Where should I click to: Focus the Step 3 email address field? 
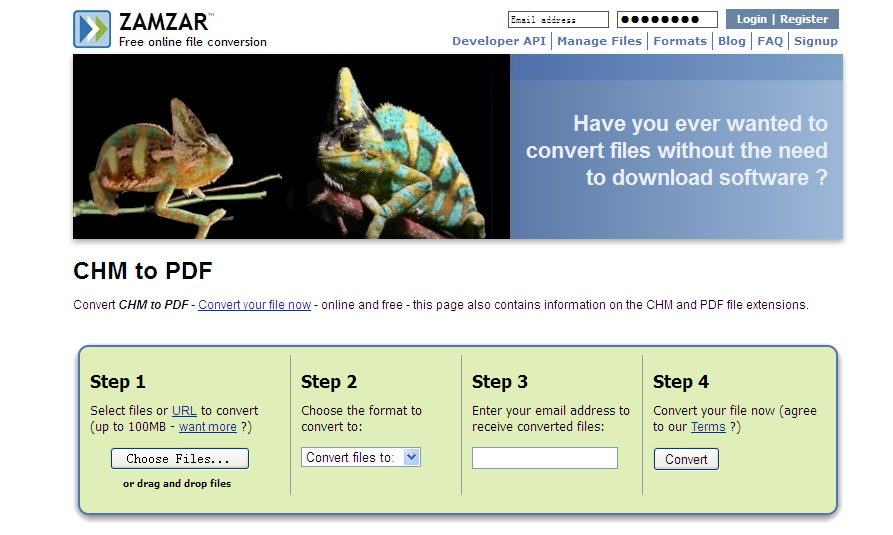(x=545, y=458)
